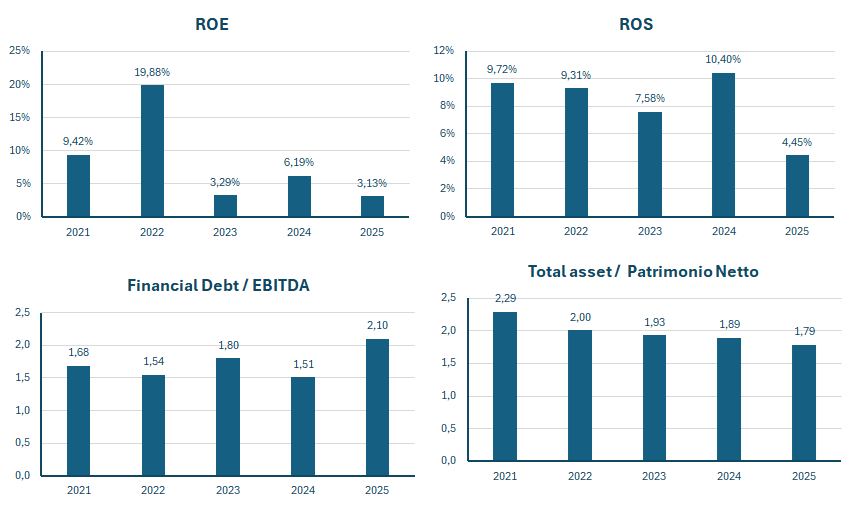857x520 pixels.
Task: Click the 12% axis label in ROS chart
Action: pyautogui.click(x=443, y=51)
